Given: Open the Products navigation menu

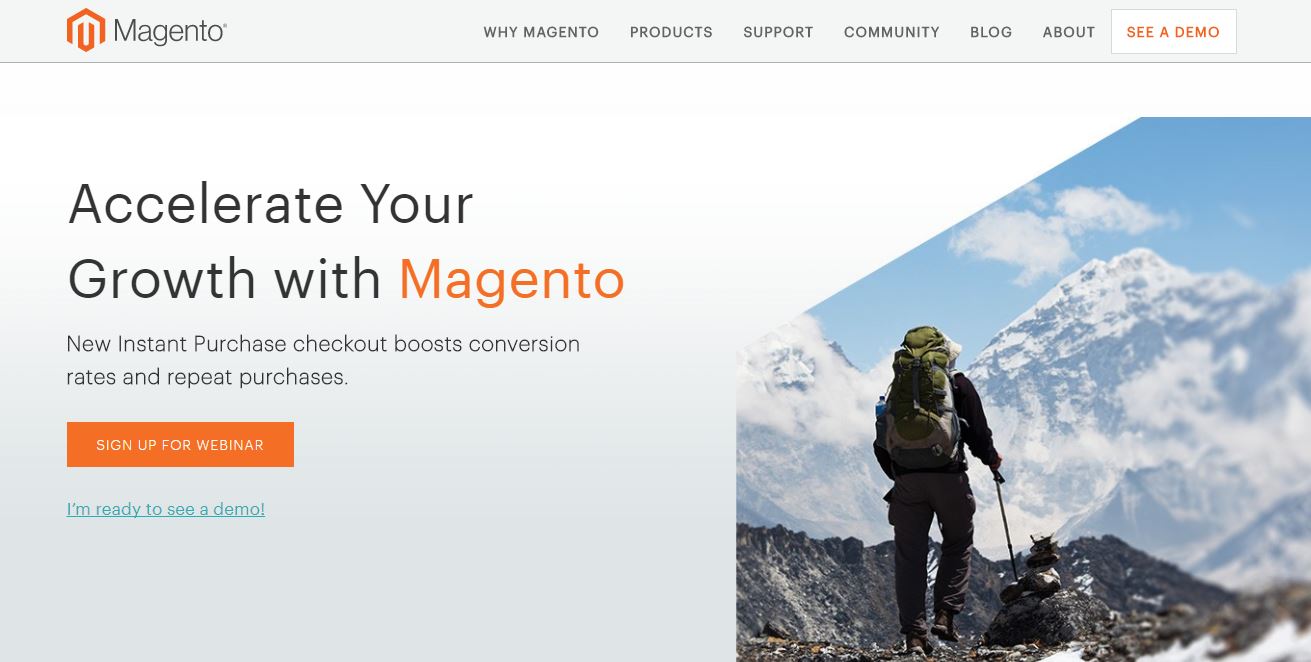Looking at the screenshot, I should (x=671, y=32).
